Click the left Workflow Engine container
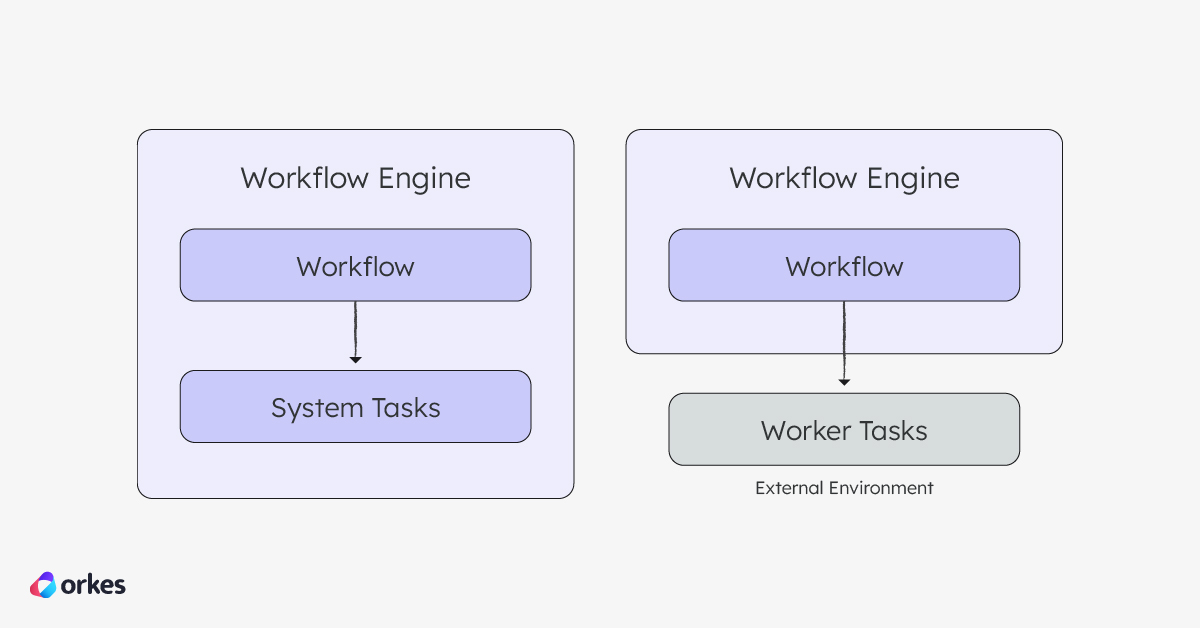 click(355, 470)
